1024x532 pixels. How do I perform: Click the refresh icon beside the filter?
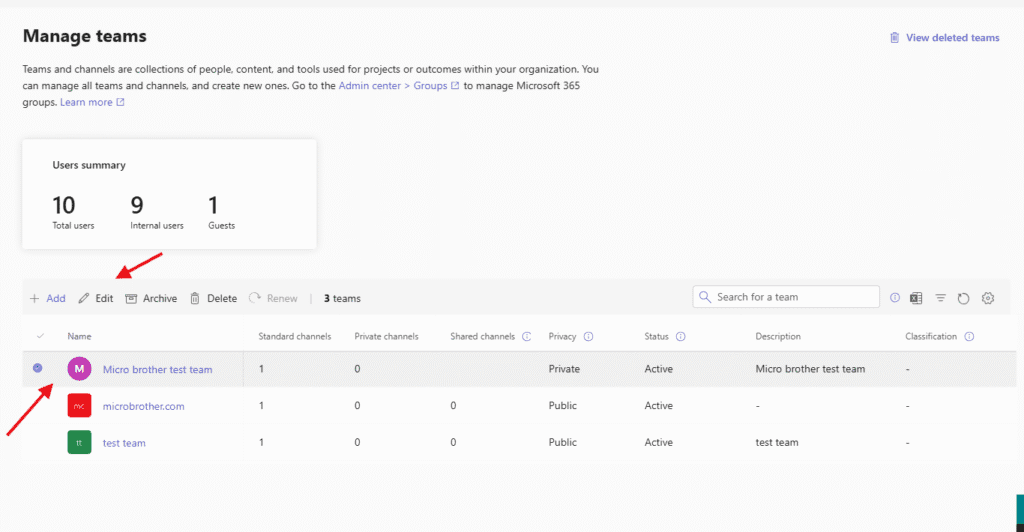964,298
